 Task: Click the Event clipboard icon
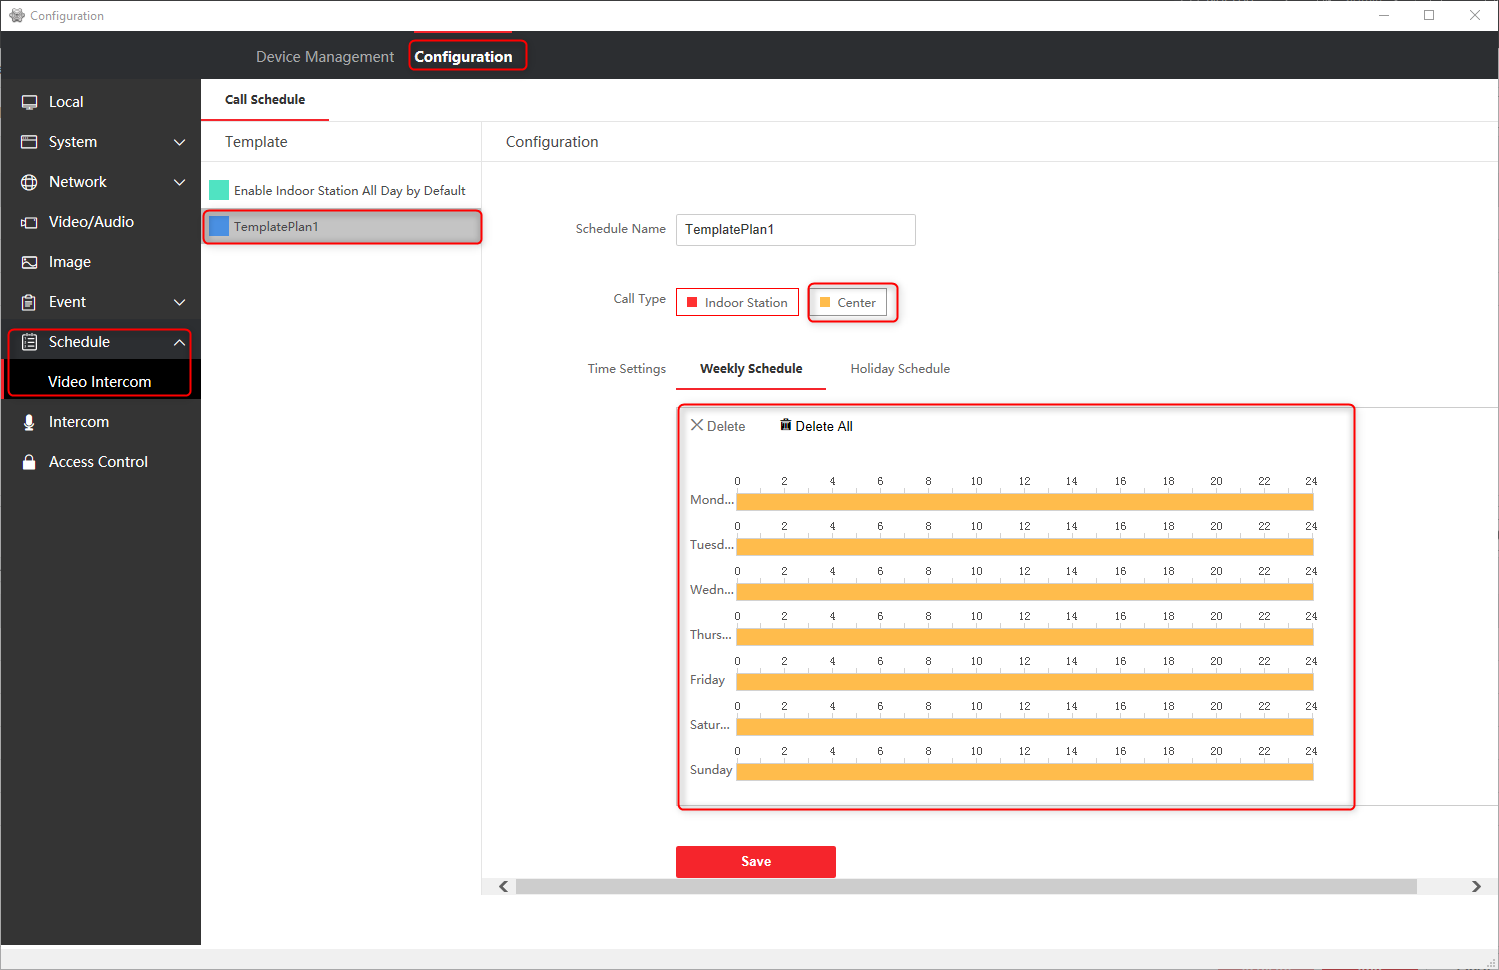[x=30, y=302]
